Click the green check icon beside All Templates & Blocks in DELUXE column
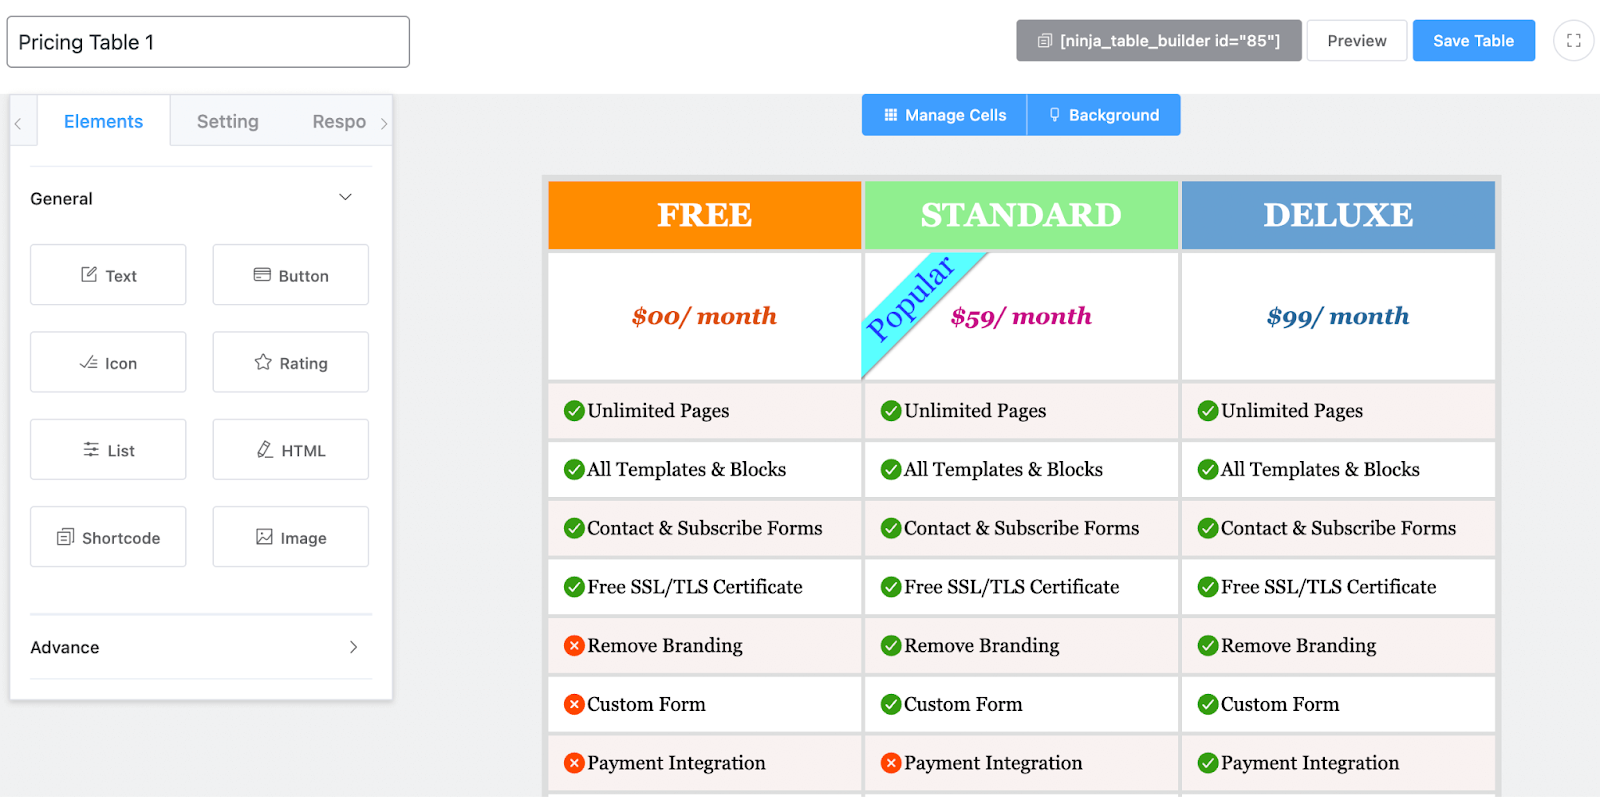 tap(1208, 470)
